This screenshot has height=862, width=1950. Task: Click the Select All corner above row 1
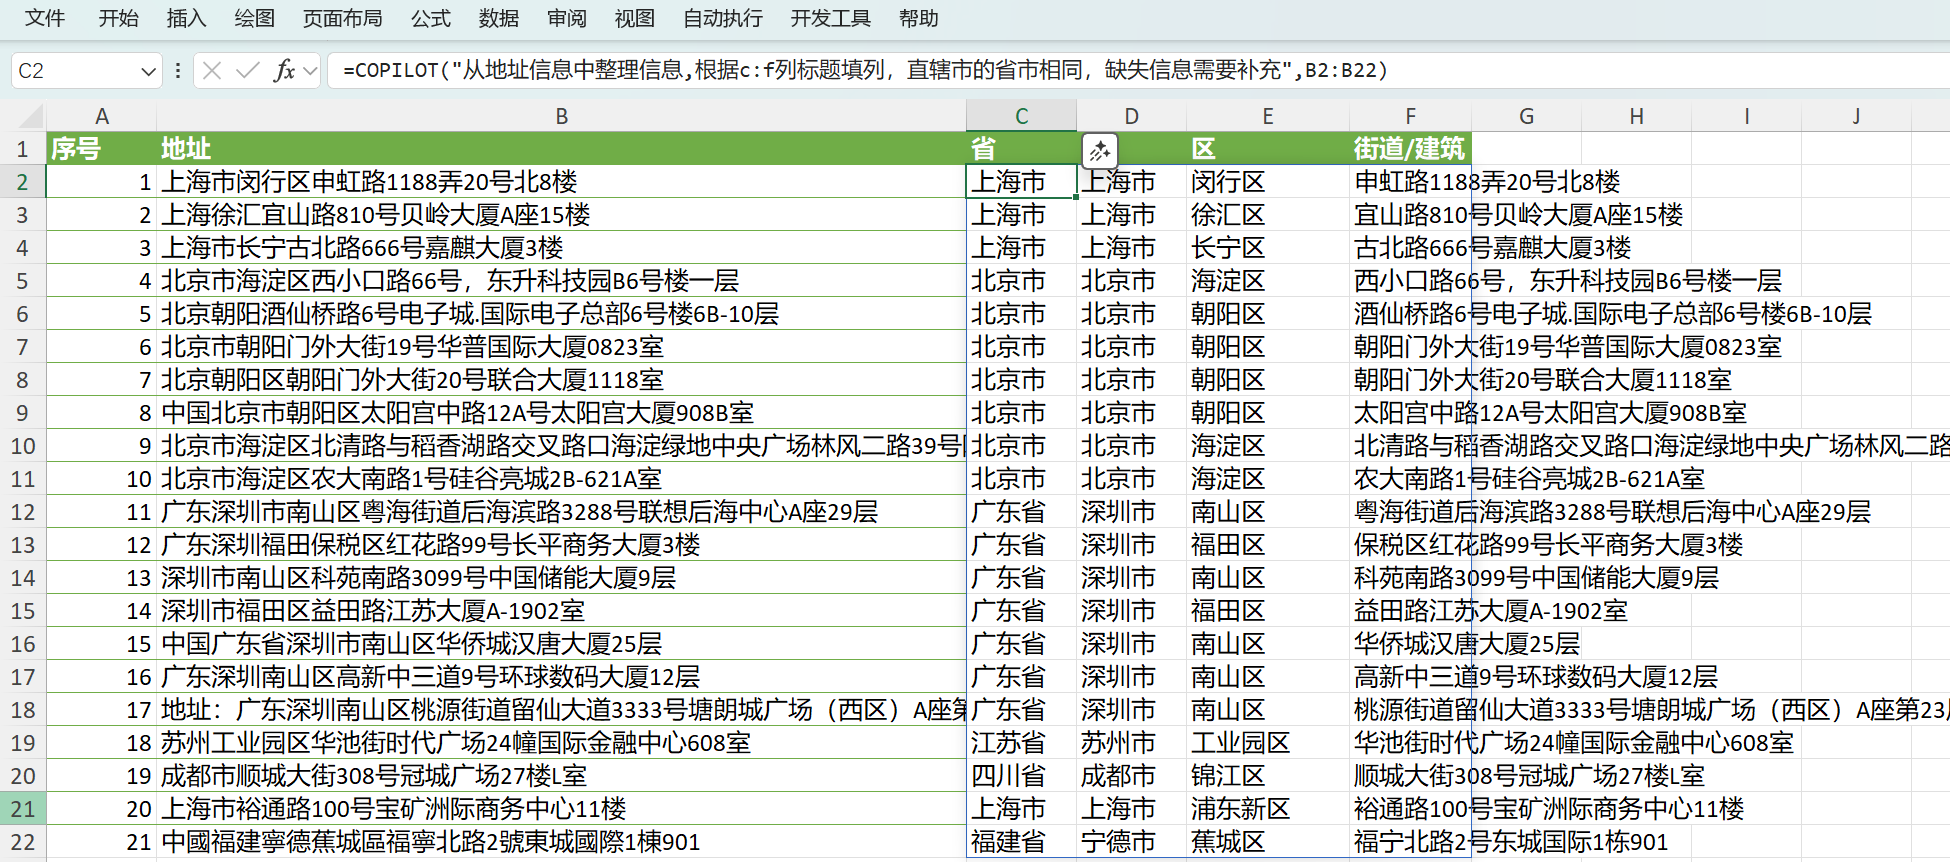click(22, 116)
